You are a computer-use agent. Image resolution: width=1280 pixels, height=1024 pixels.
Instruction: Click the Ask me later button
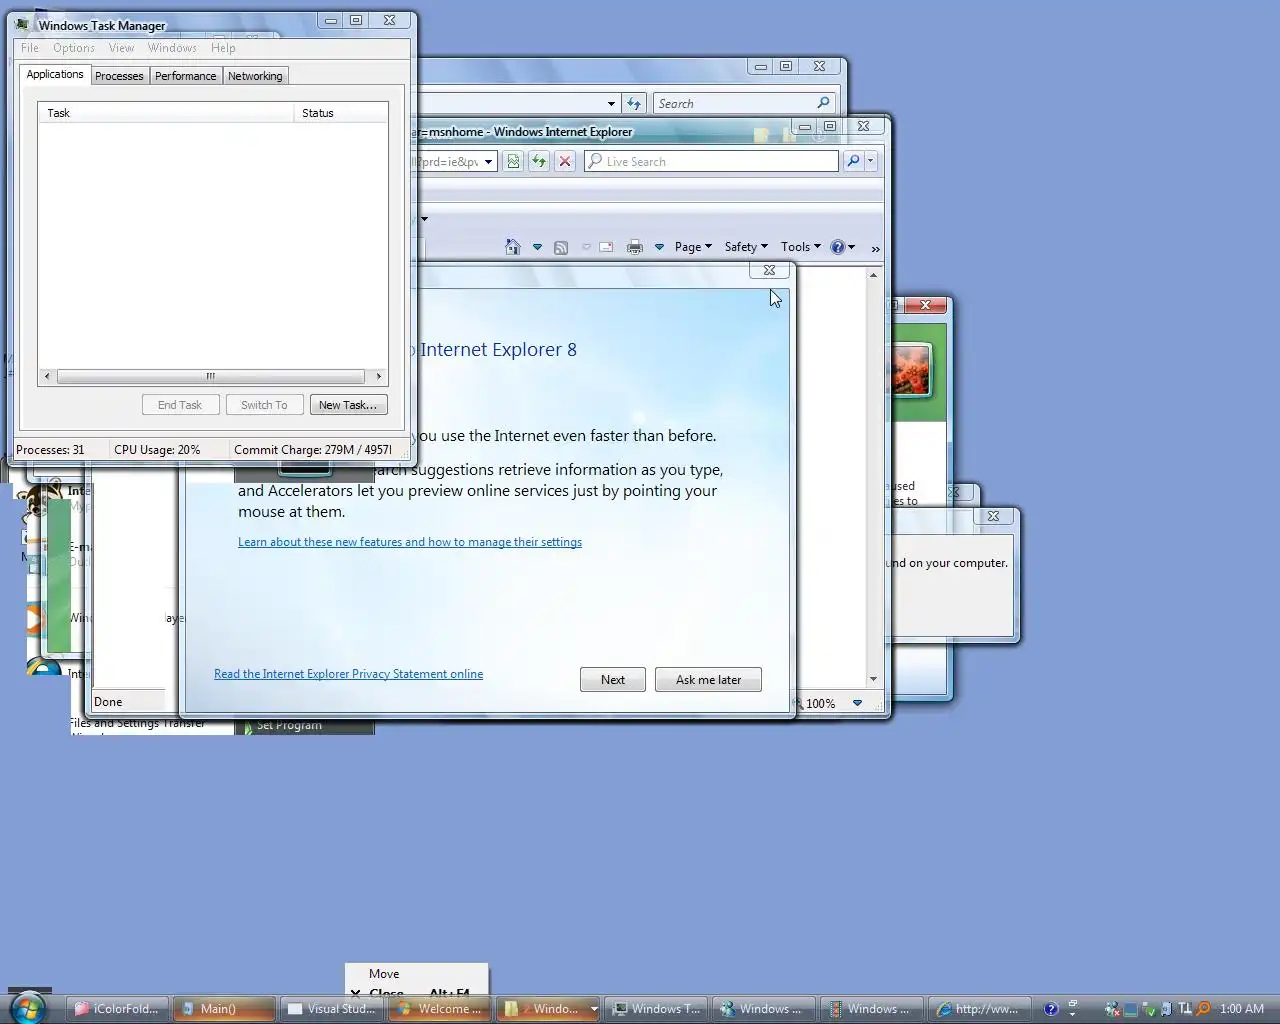pos(708,680)
